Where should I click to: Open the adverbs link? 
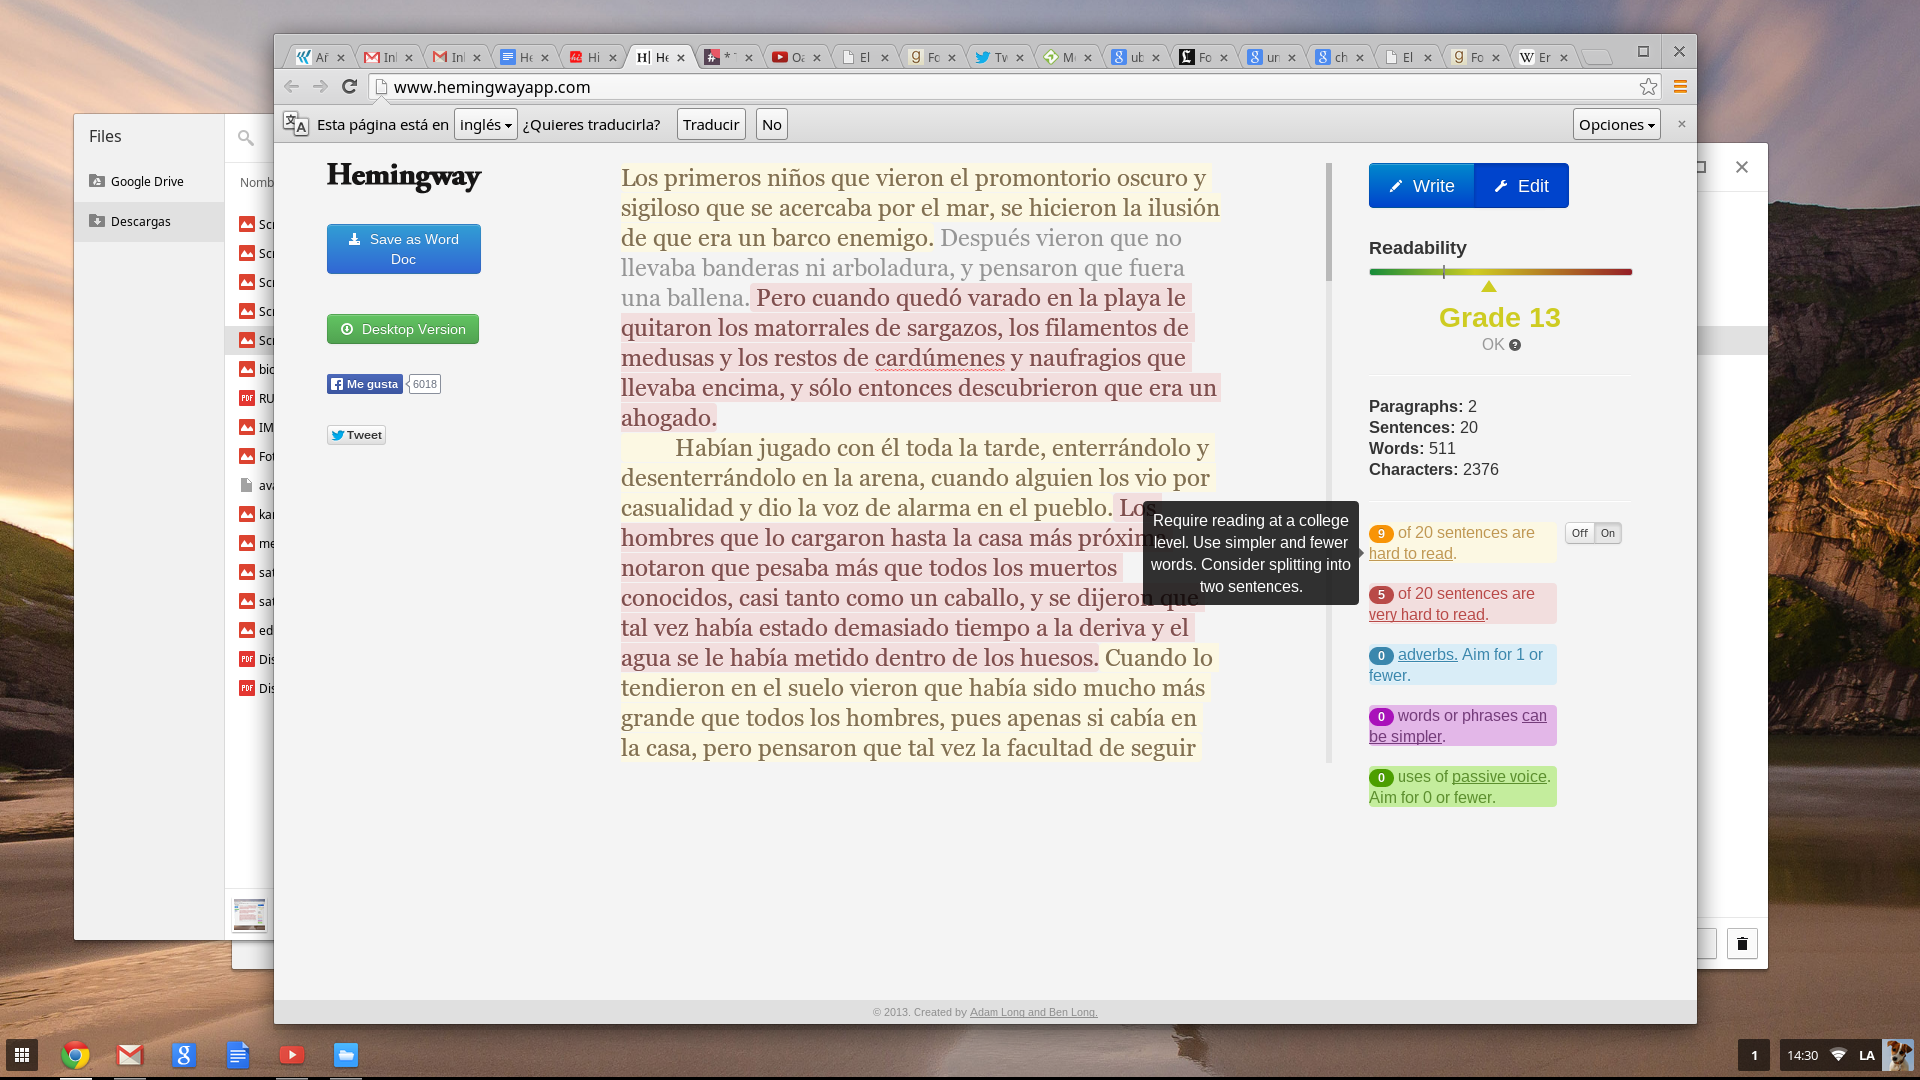(x=1427, y=655)
